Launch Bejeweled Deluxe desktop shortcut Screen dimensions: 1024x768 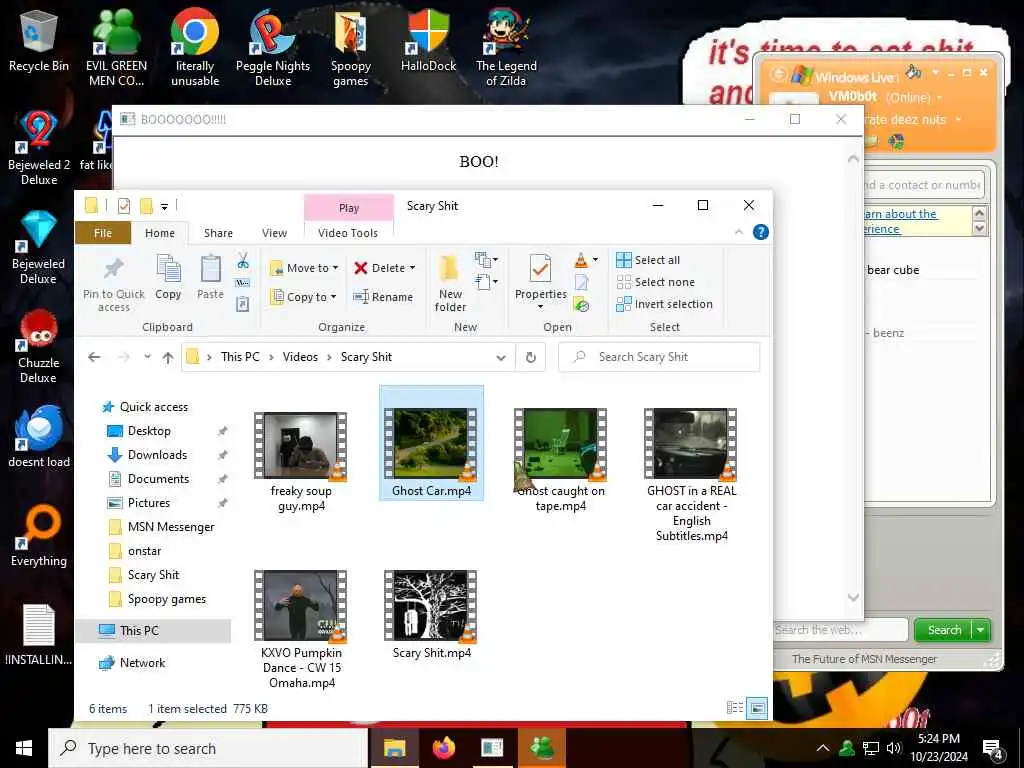[x=39, y=247]
